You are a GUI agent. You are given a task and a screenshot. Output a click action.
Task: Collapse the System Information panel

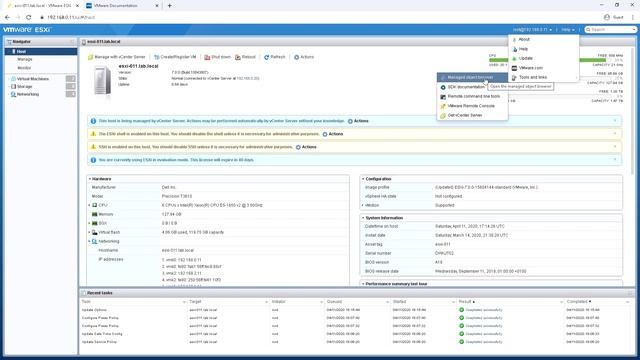tap(363, 218)
